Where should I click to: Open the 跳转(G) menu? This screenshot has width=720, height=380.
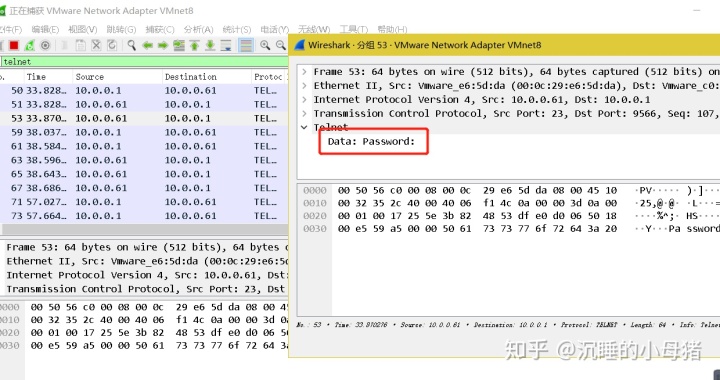coord(121,29)
